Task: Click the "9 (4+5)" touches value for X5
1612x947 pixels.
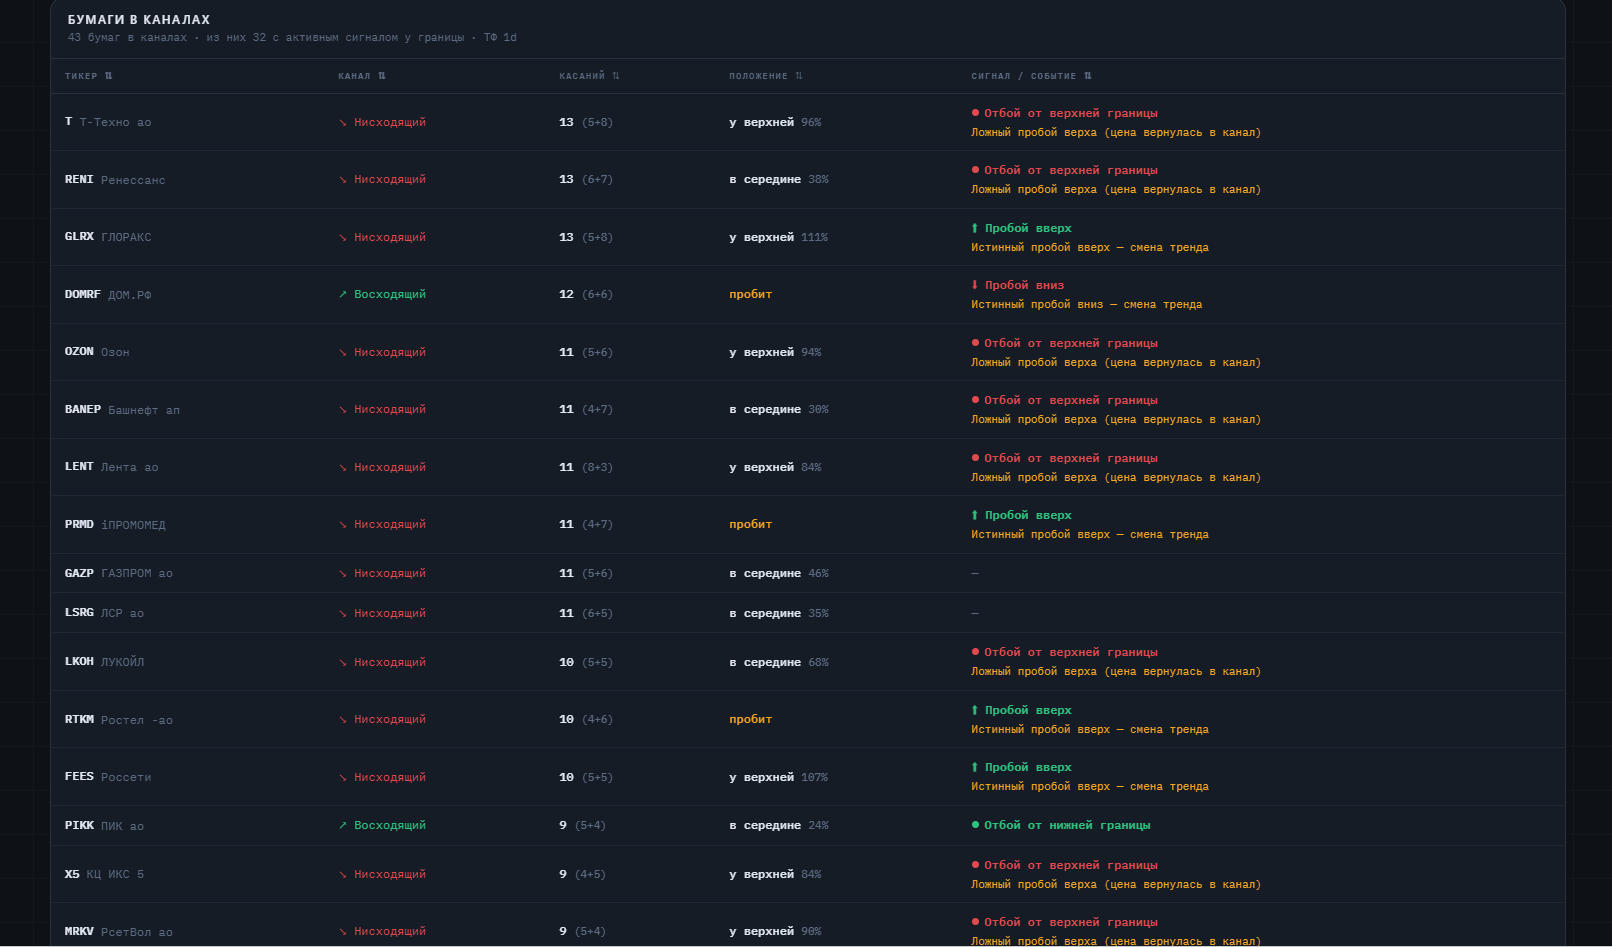Action: point(582,874)
